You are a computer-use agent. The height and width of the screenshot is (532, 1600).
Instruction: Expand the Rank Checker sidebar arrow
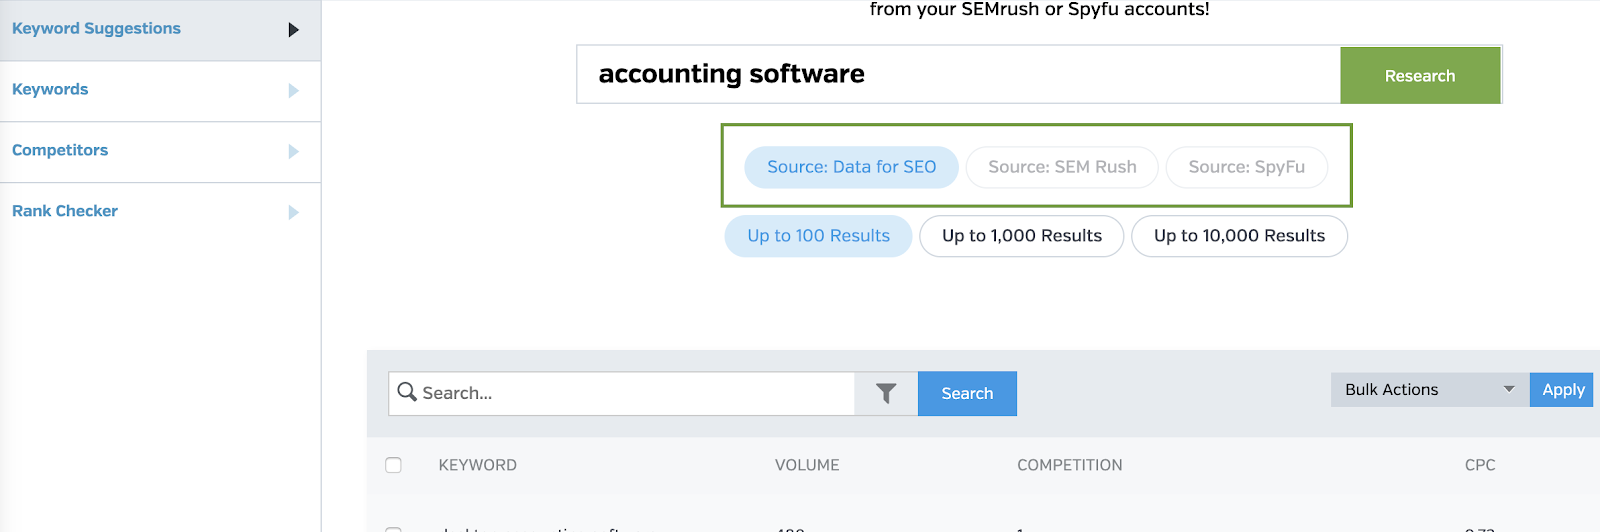coord(293,212)
